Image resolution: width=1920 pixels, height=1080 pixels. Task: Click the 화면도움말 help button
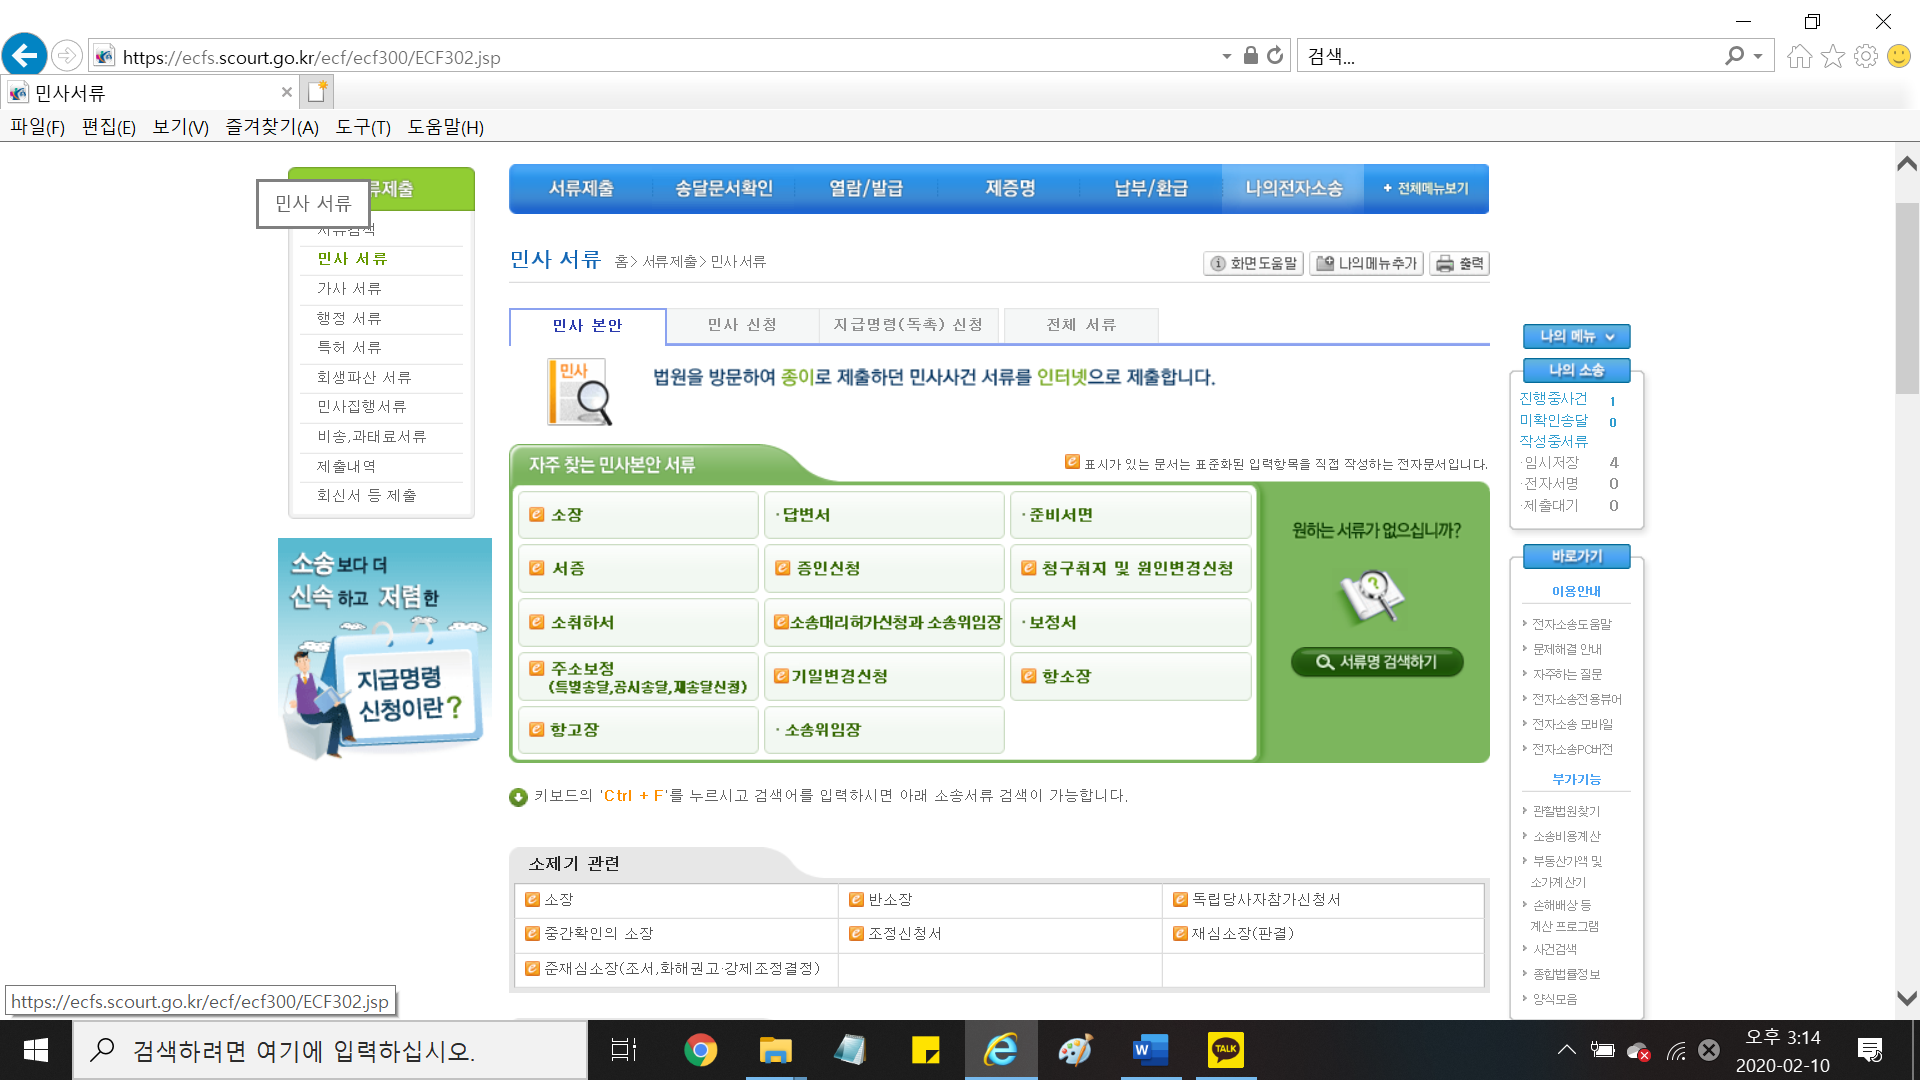[x=1253, y=263]
